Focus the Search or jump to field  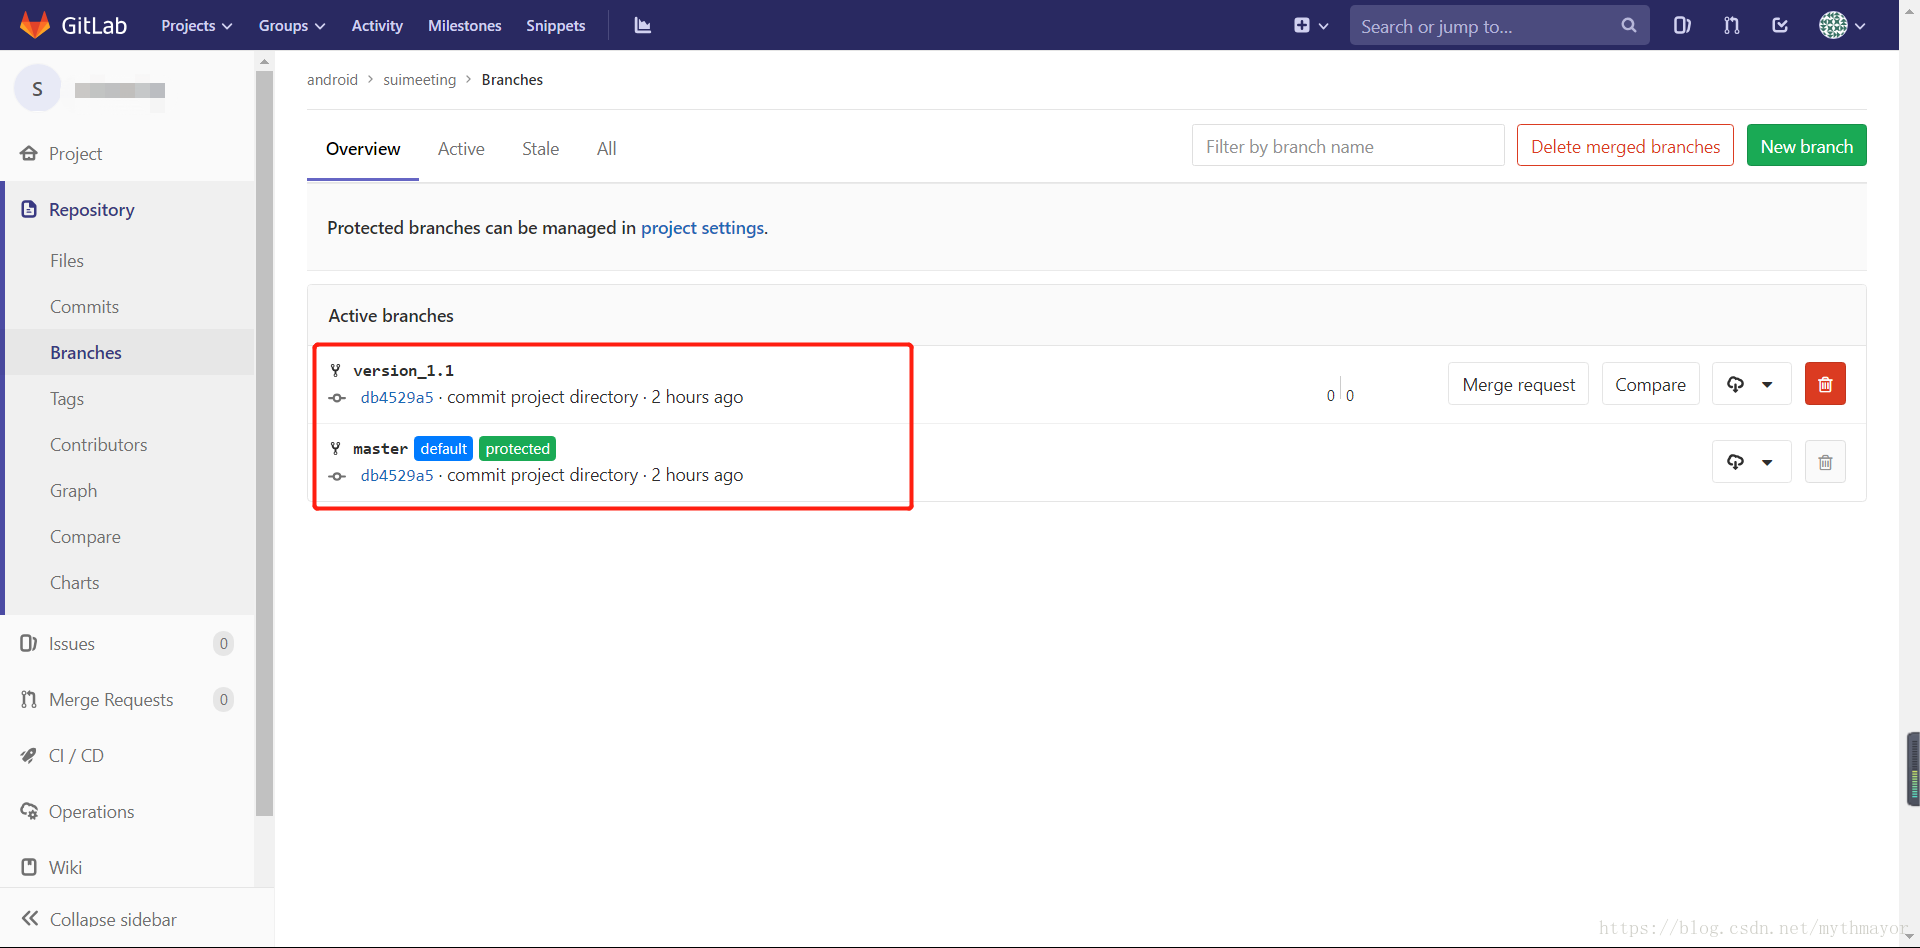pyautogui.click(x=1499, y=26)
